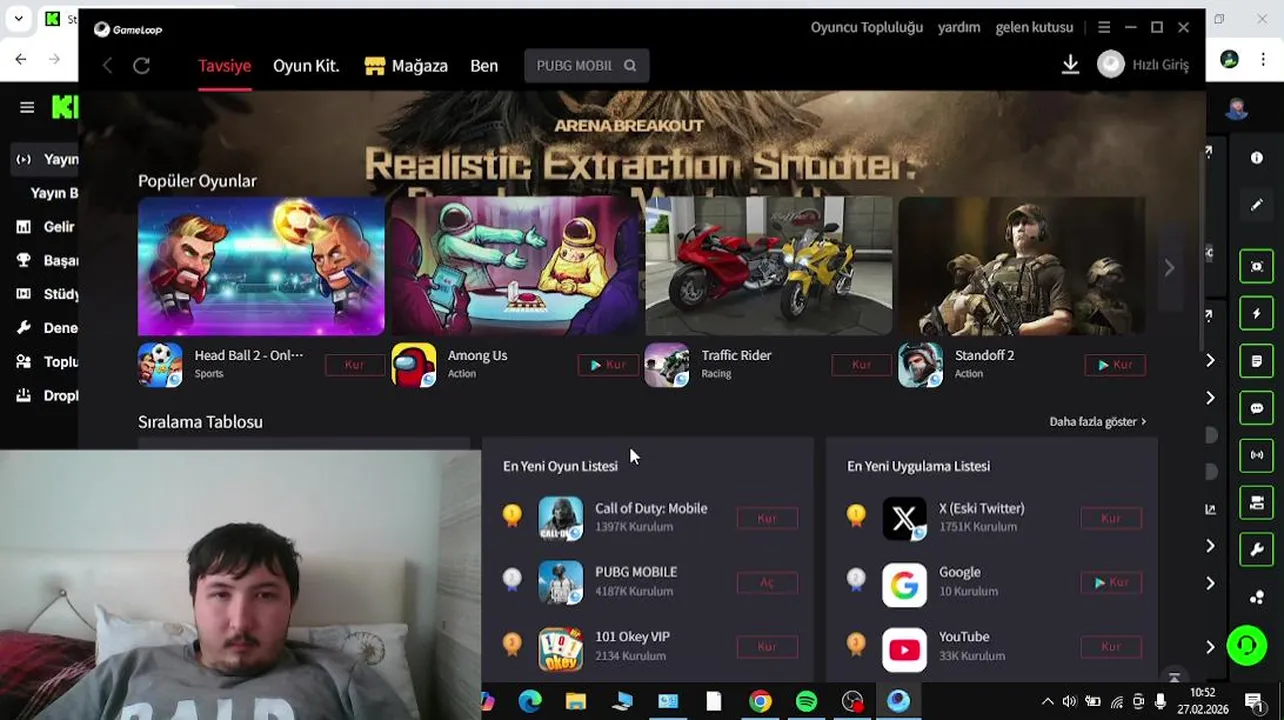Click the Traffic Rider motorcycle thumbnail

coord(768,266)
